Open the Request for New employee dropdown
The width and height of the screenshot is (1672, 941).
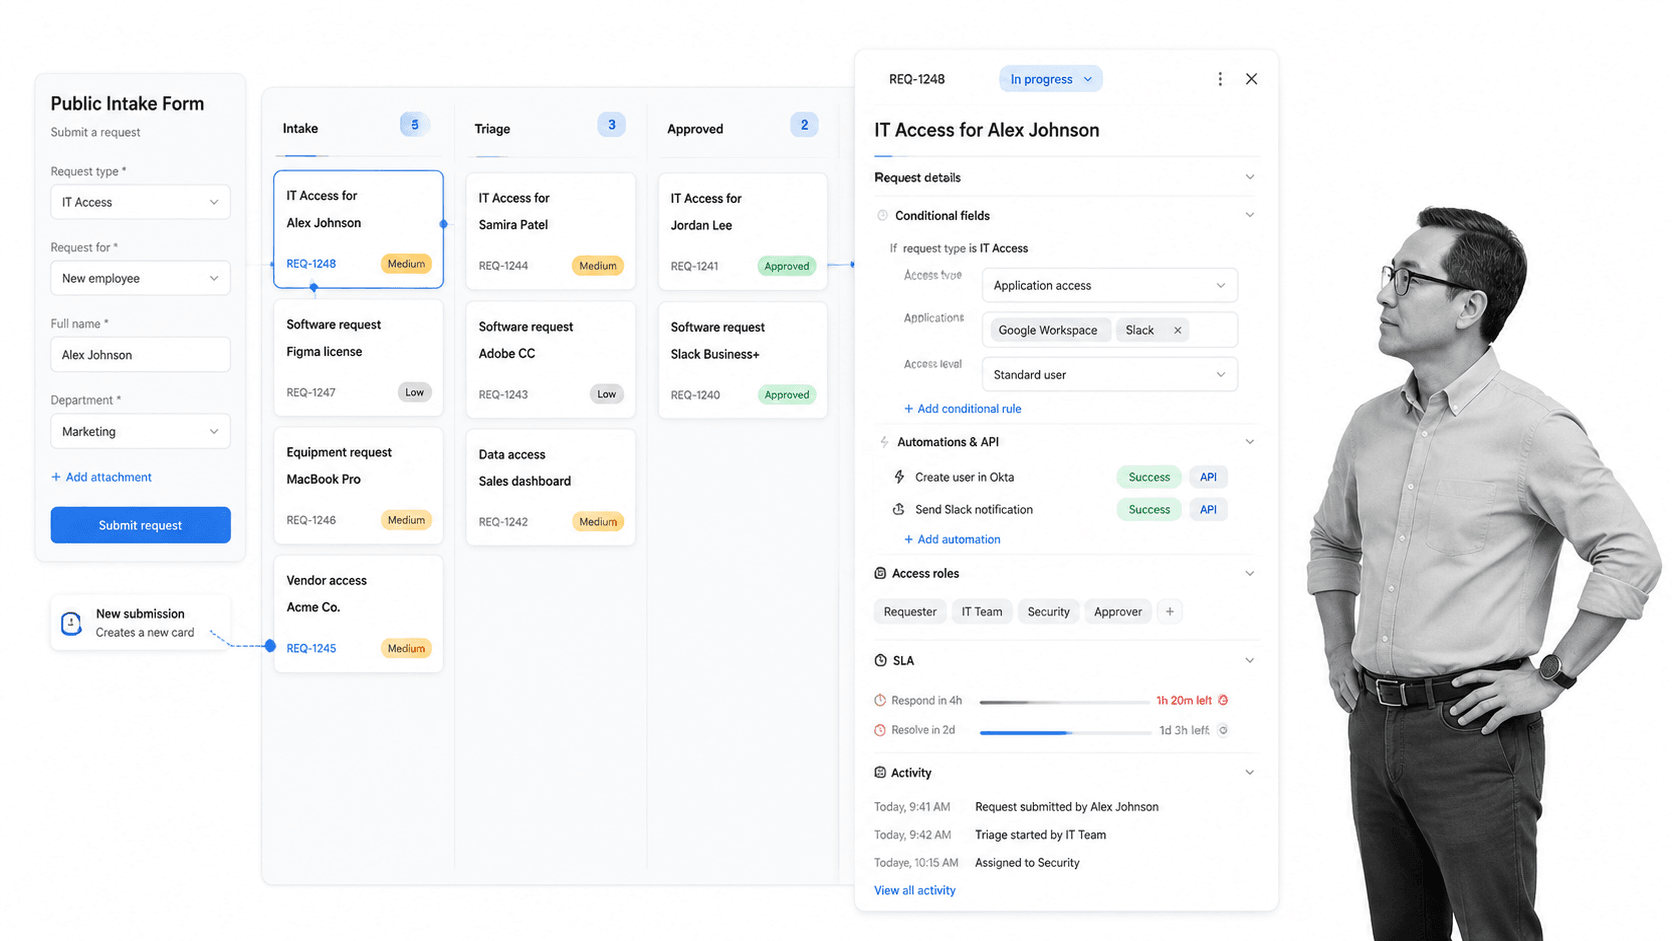(x=140, y=278)
